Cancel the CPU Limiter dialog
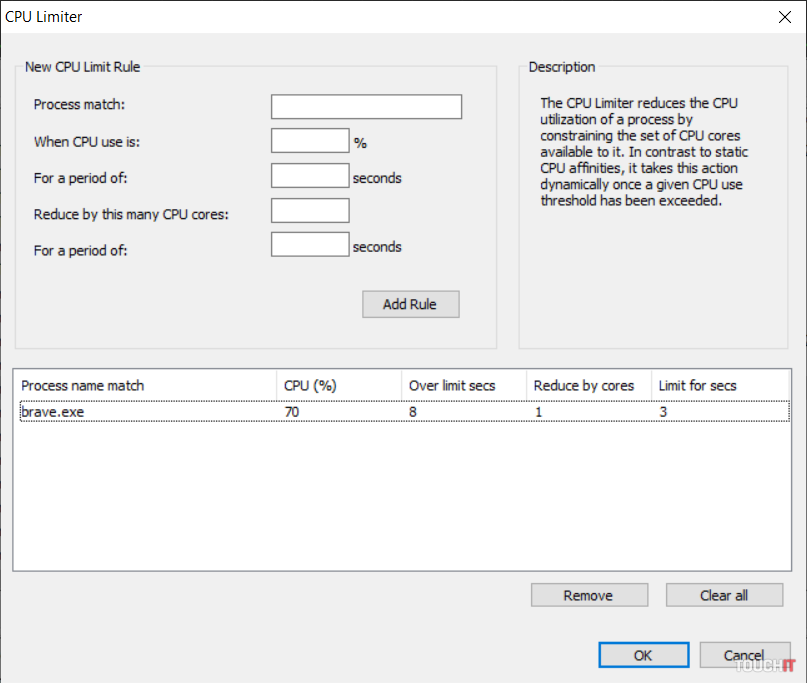This screenshot has width=807, height=683. pyautogui.click(x=745, y=655)
